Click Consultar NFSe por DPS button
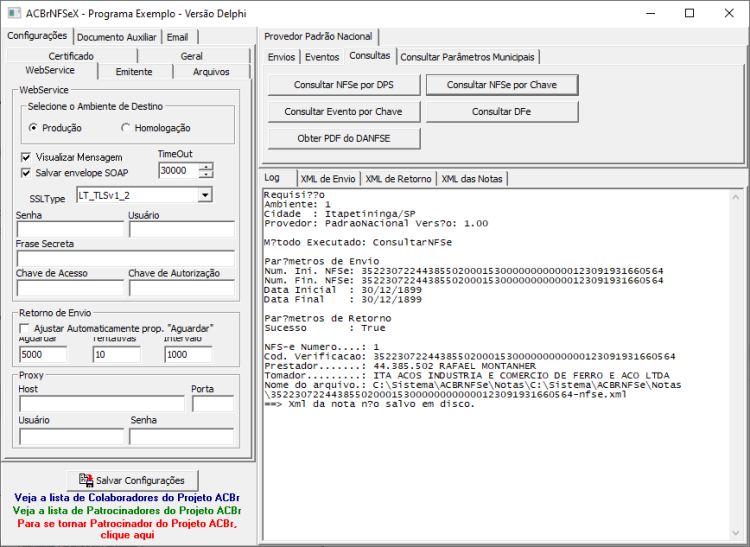The width and height of the screenshot is (750, 547). click(x=344, y=85)
